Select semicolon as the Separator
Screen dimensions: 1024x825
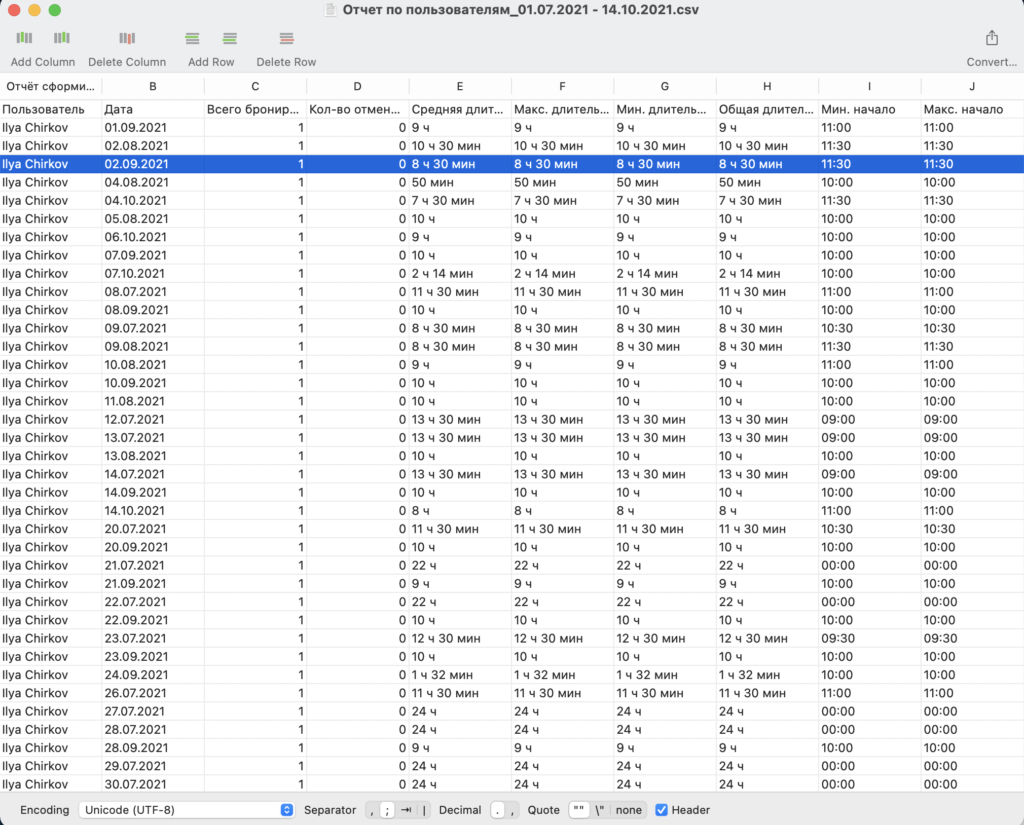click(387, 810)
